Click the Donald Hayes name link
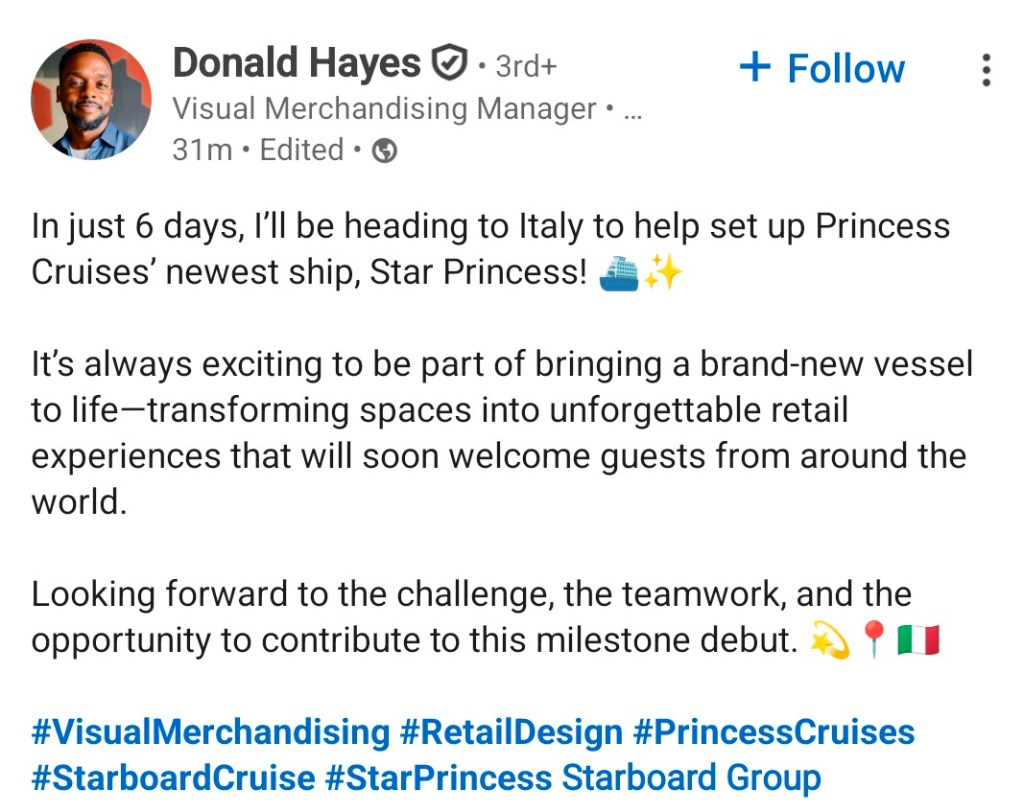This screenshot has width=1024, height=812. coord(296,64)
